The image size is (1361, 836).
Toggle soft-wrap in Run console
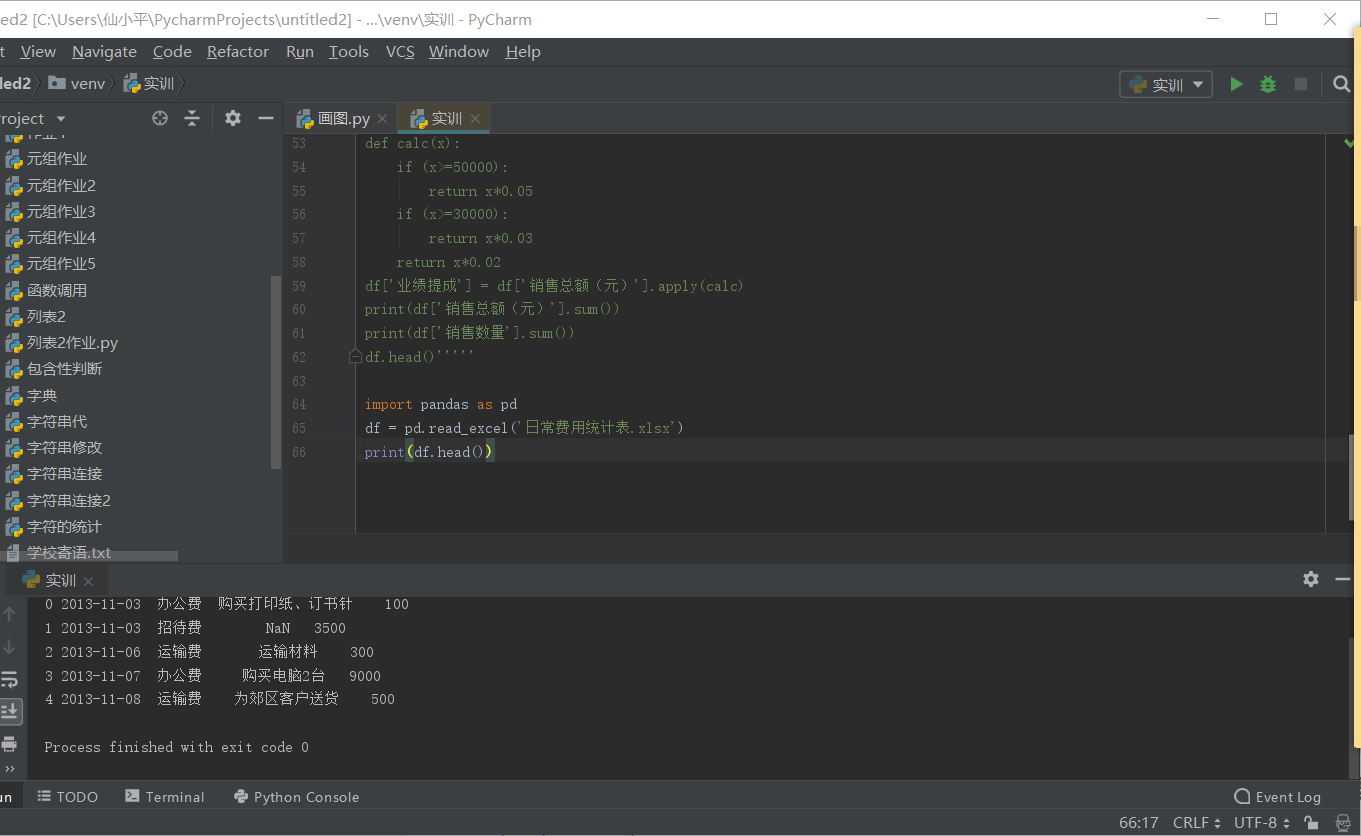pyautogui.click(x=10, y=679)
